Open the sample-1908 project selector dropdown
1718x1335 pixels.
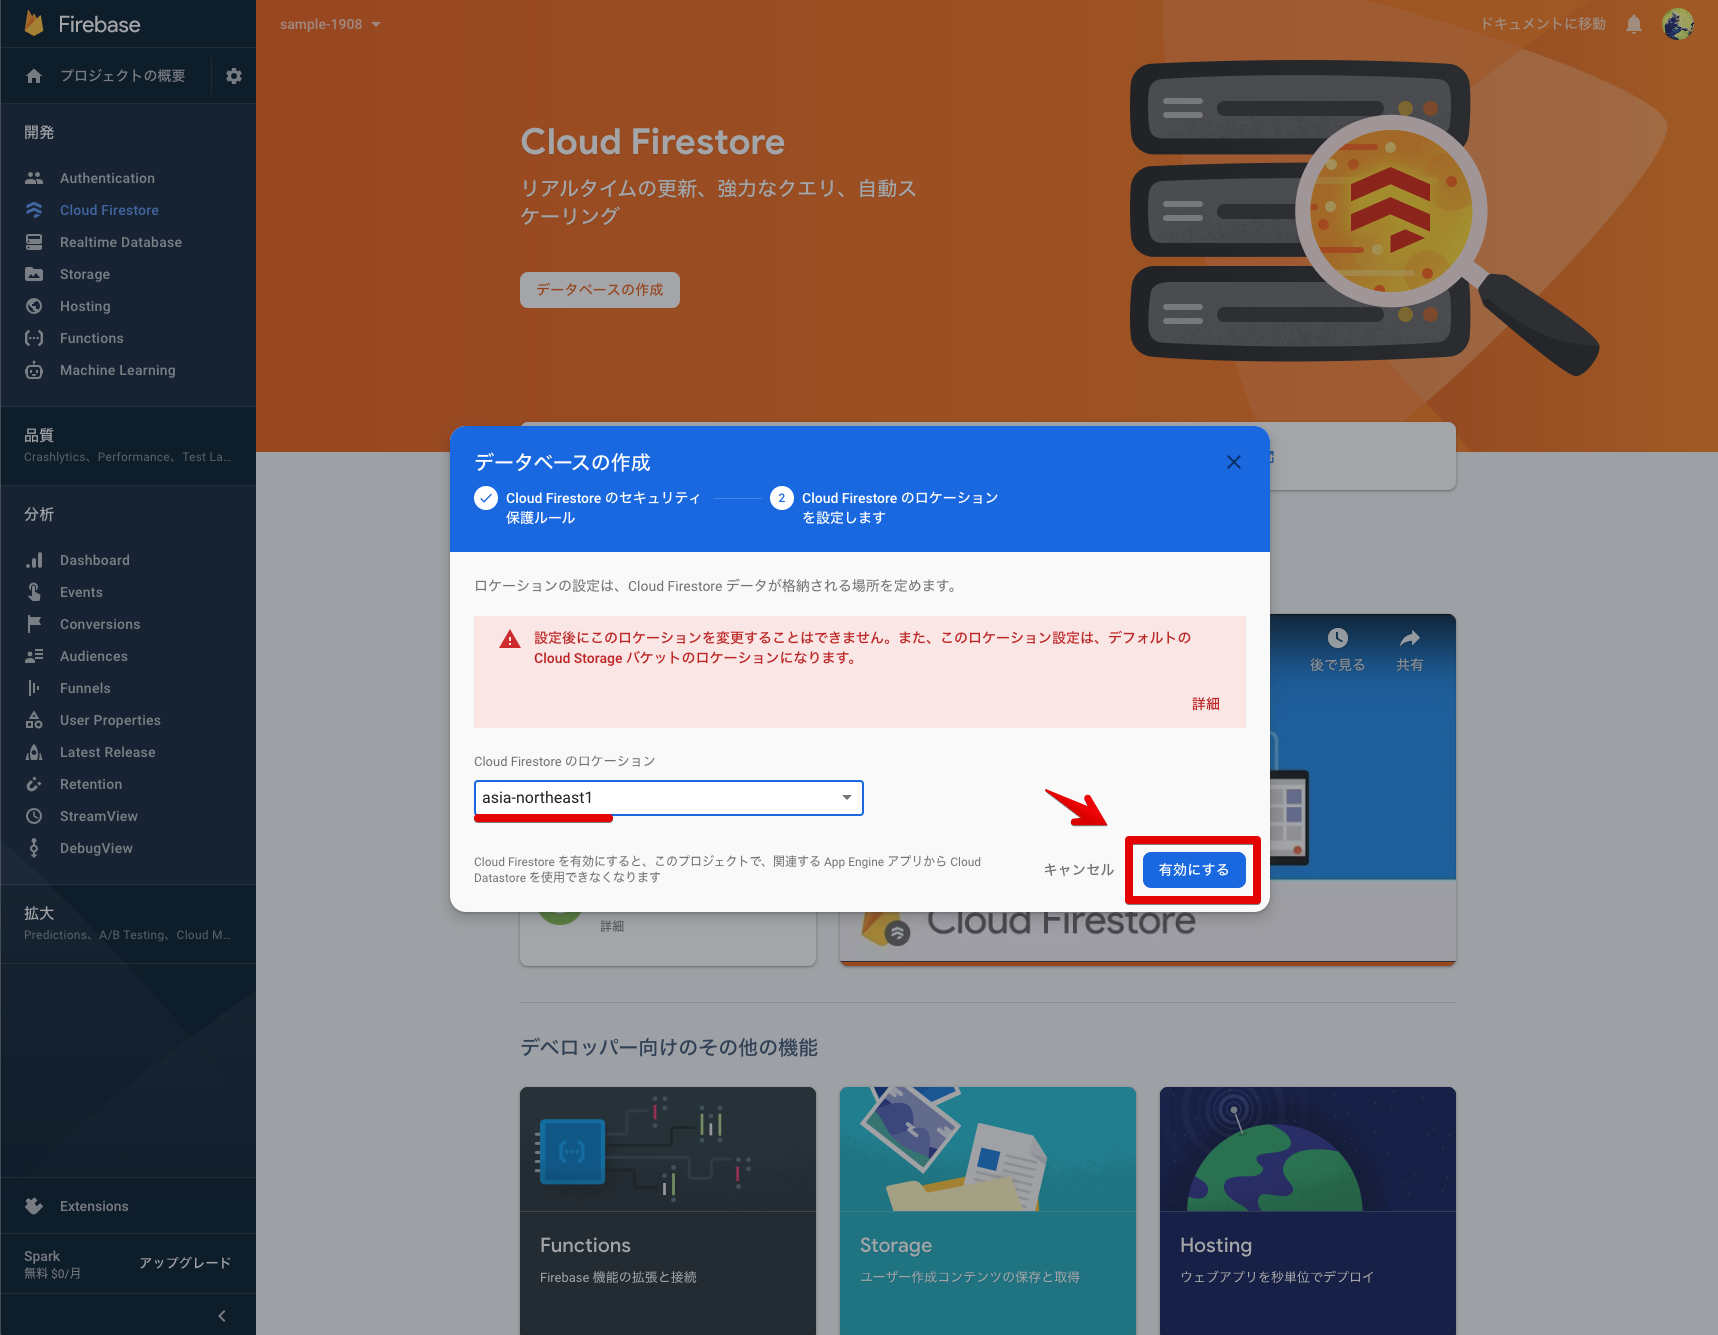pos(330,24)
